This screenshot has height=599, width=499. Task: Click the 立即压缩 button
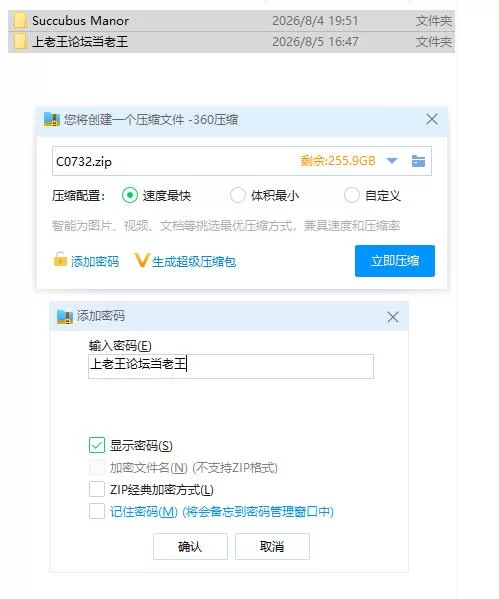pyautogui.click(x=395, y=261)
